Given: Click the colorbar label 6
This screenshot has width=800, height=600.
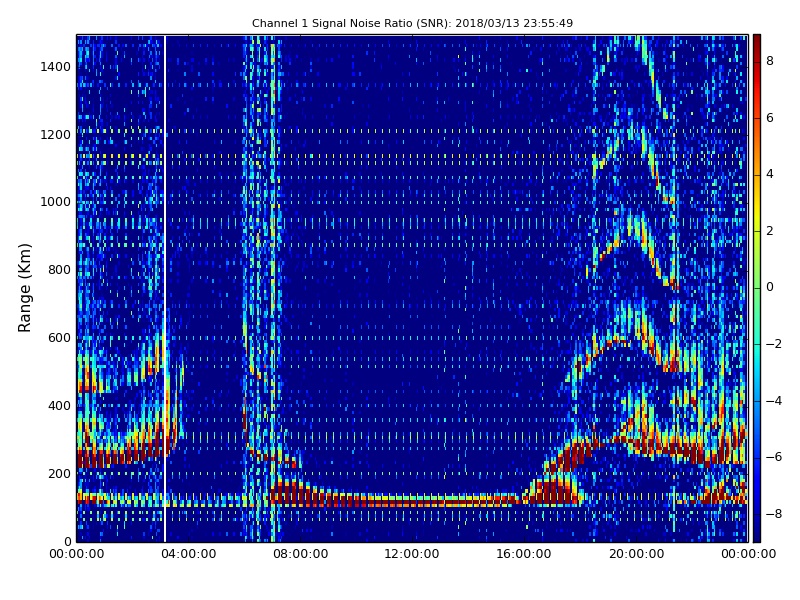Looking at the screenshot, I should pyautogui.click(x=770, y=118).
